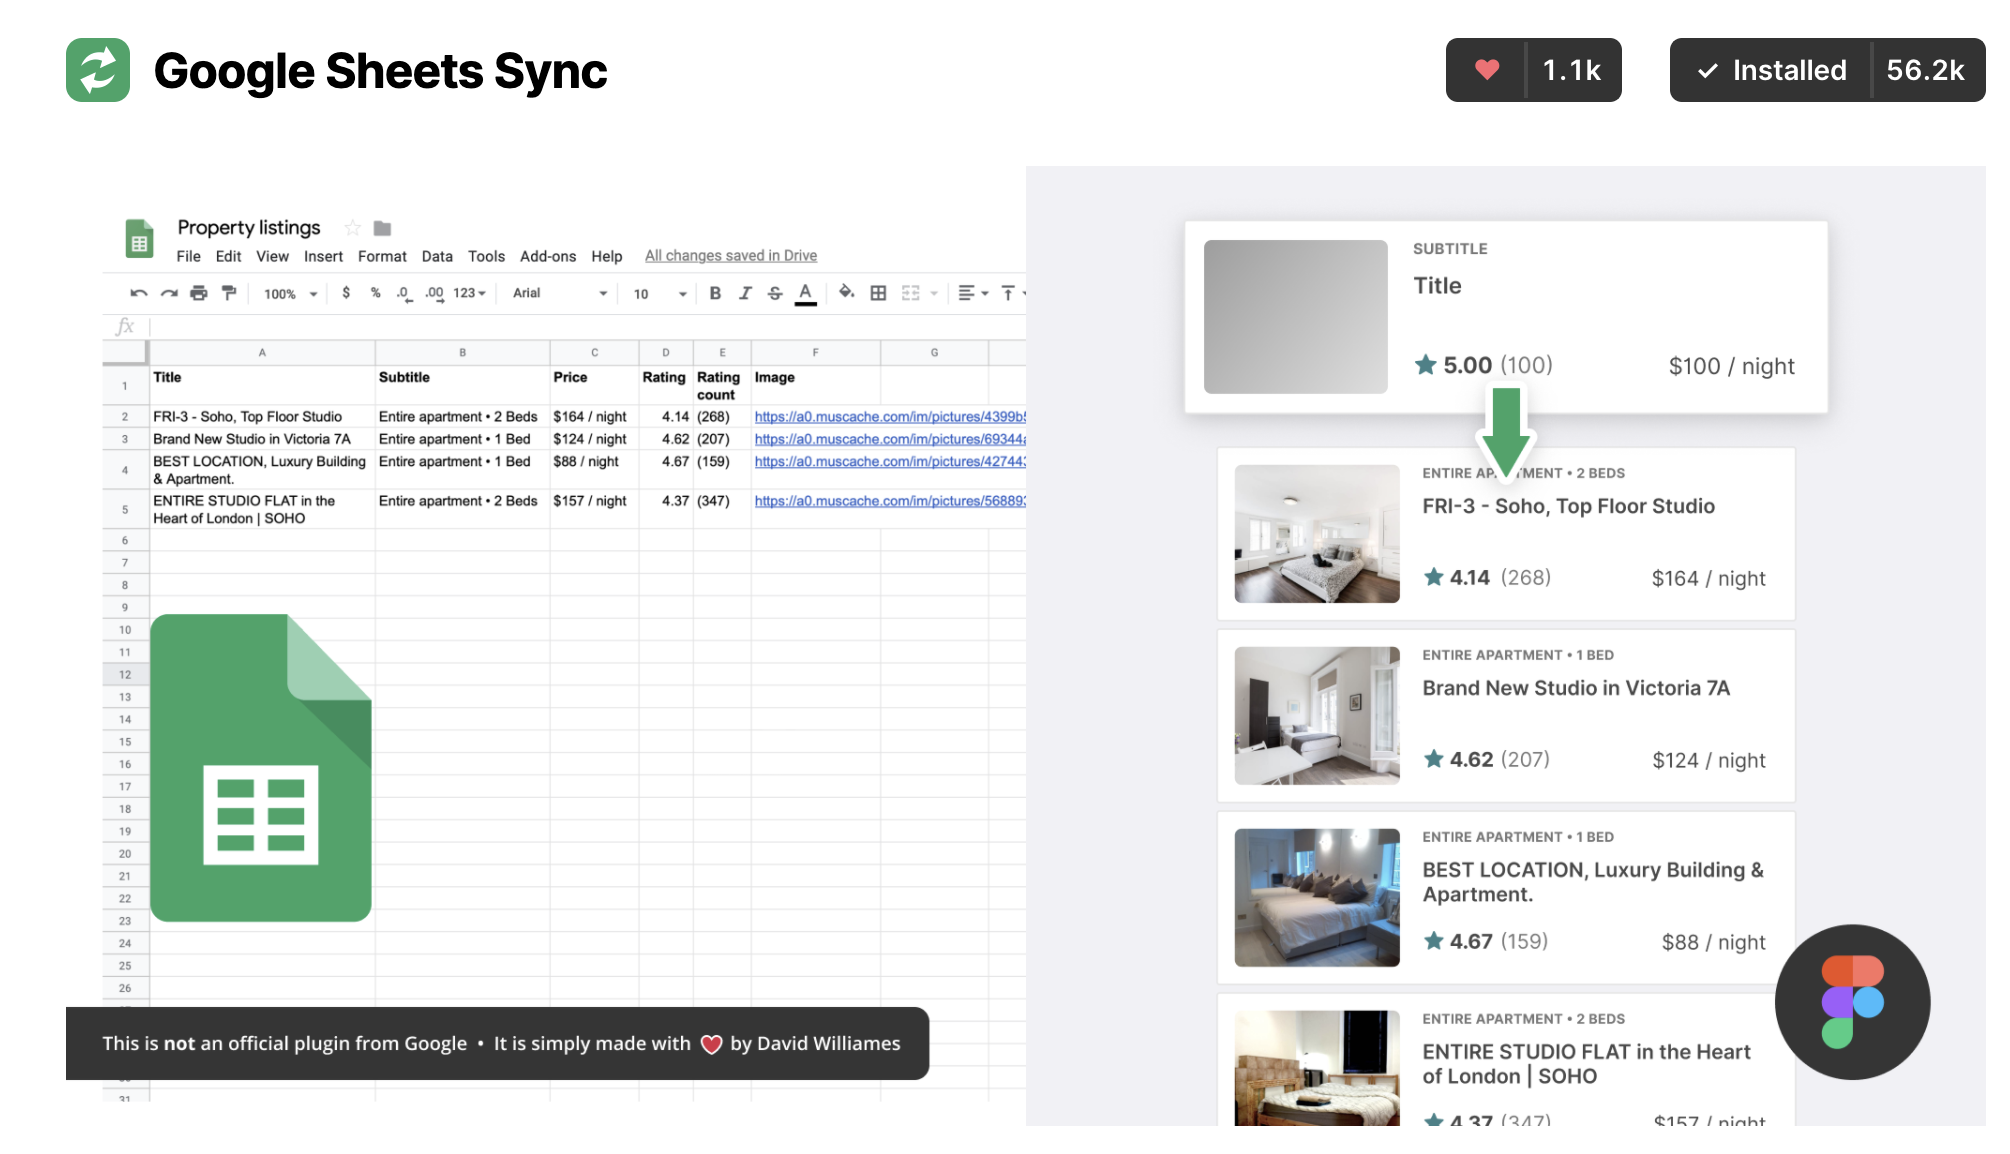
Task: Click the Print icon in Sheets toolbar
Action: (199, 293)
